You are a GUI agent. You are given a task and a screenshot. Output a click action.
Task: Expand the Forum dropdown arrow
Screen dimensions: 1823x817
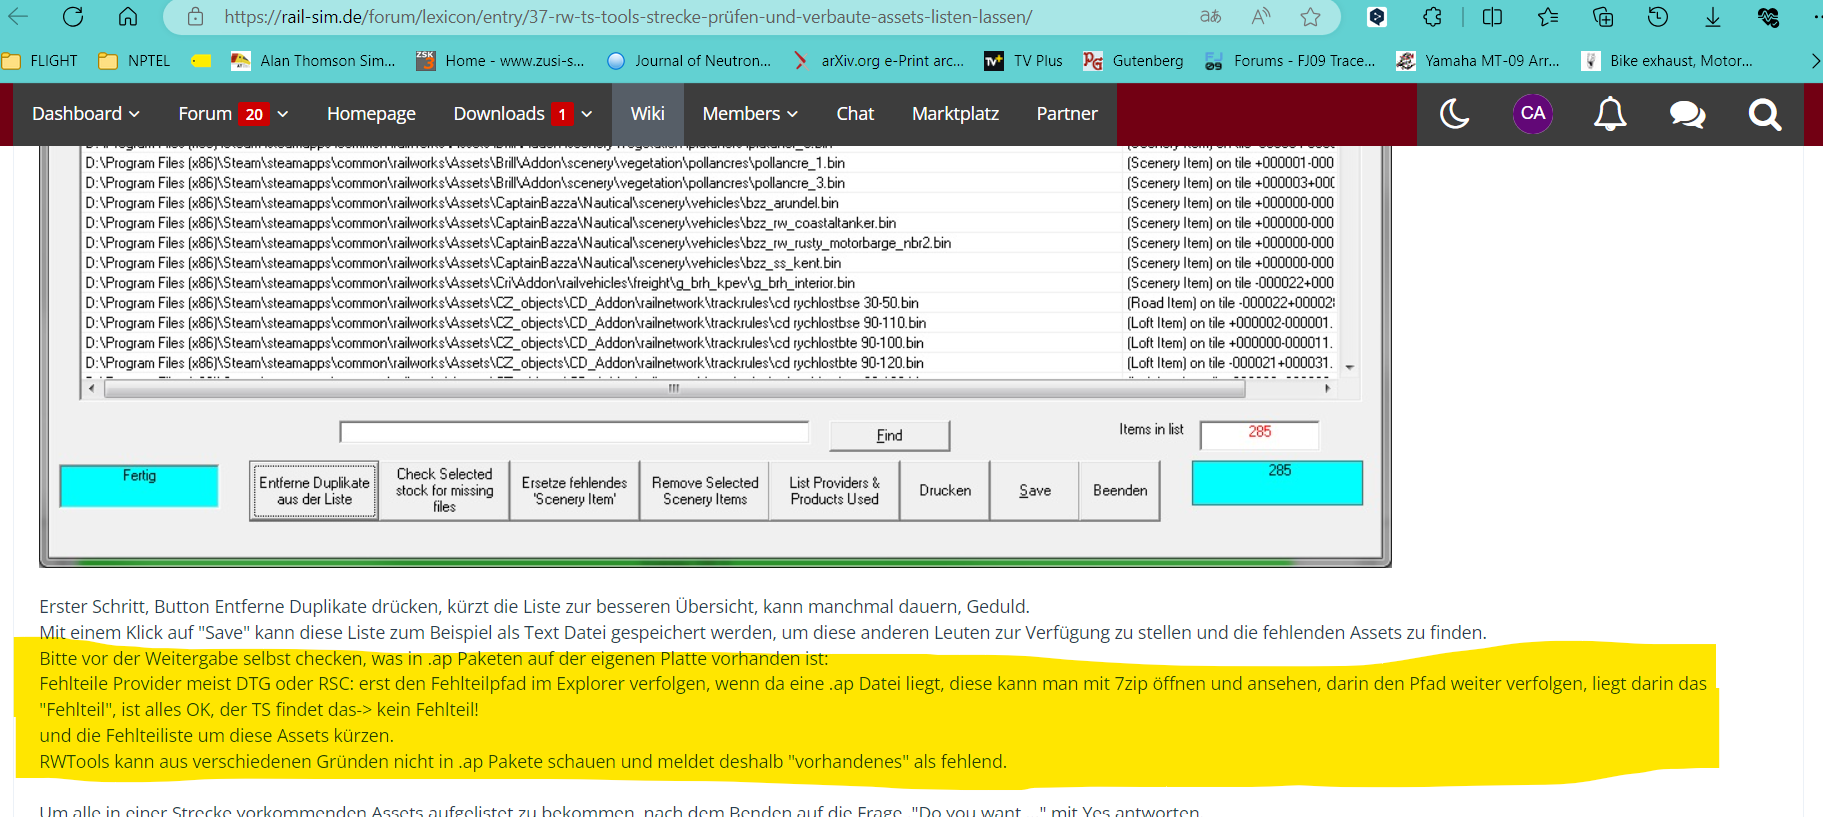tap(283, 114)
